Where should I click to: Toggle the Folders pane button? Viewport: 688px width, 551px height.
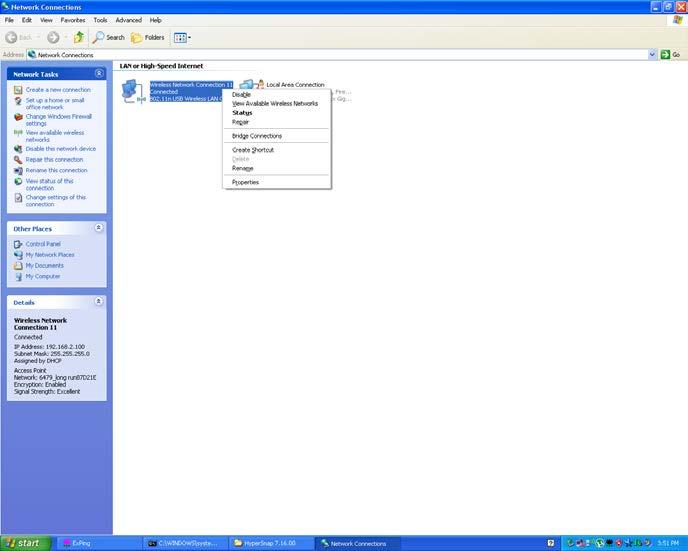(x=148, y=38)
